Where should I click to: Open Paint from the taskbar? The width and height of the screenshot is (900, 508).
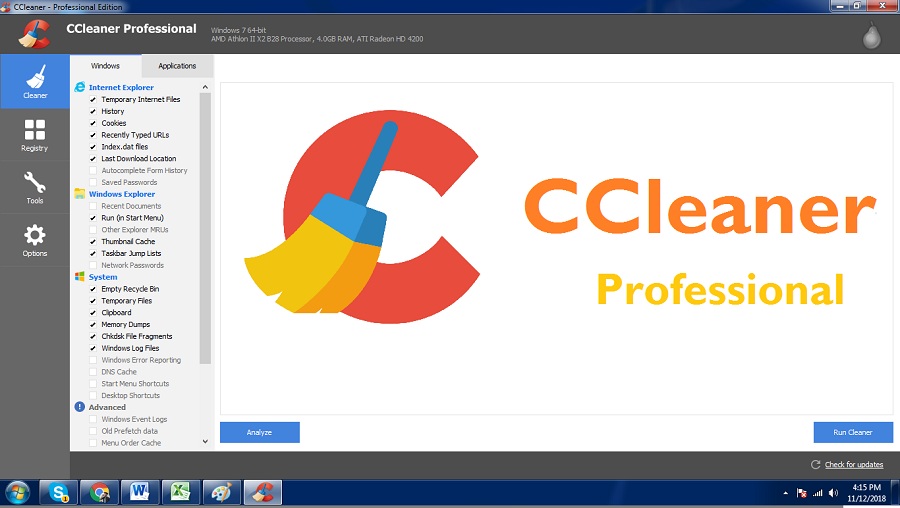pos(222,493)
